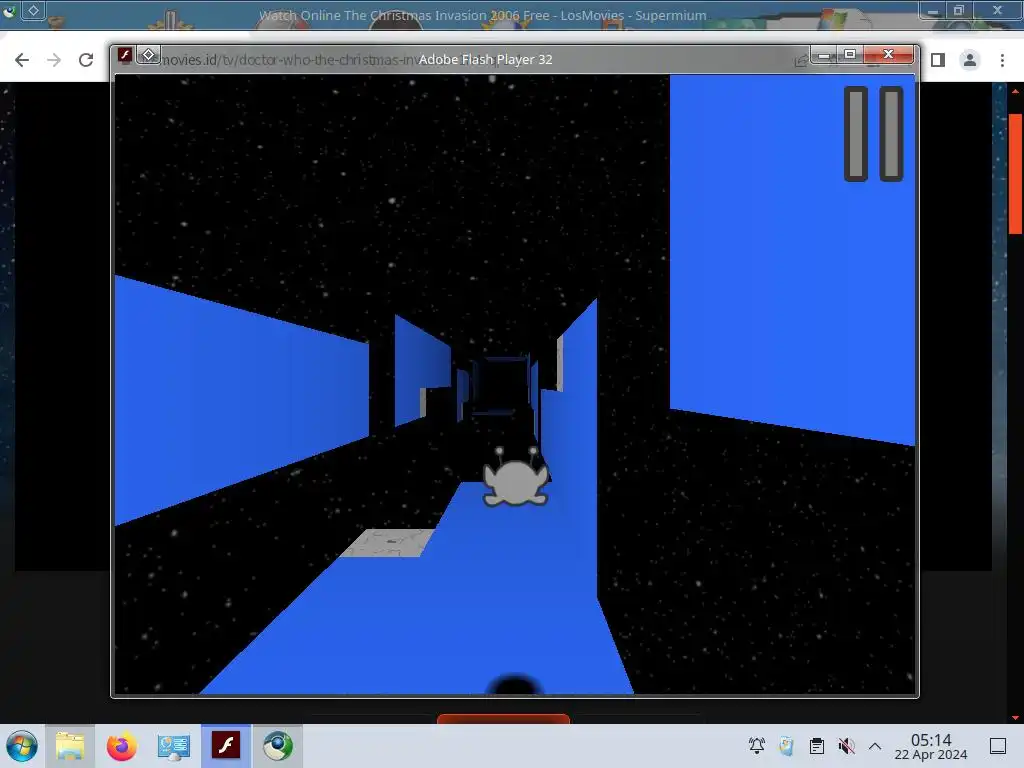
Task: Open the browser side panel icon
Action: point(938,60)
